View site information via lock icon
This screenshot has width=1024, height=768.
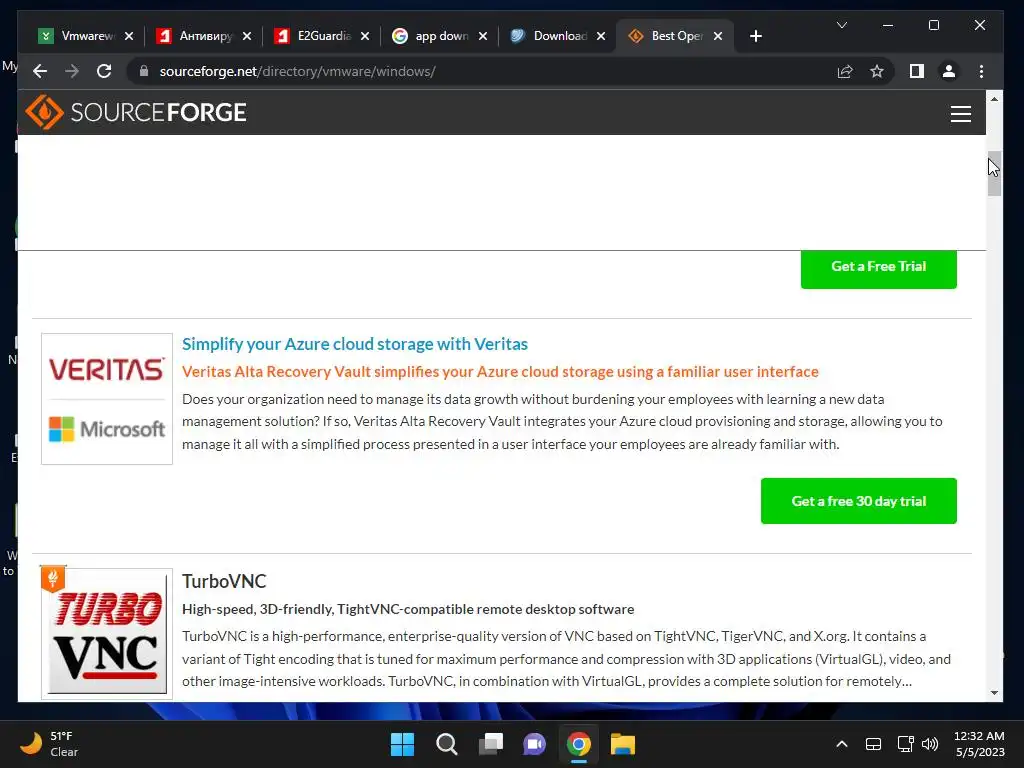[x=144, y=71]
